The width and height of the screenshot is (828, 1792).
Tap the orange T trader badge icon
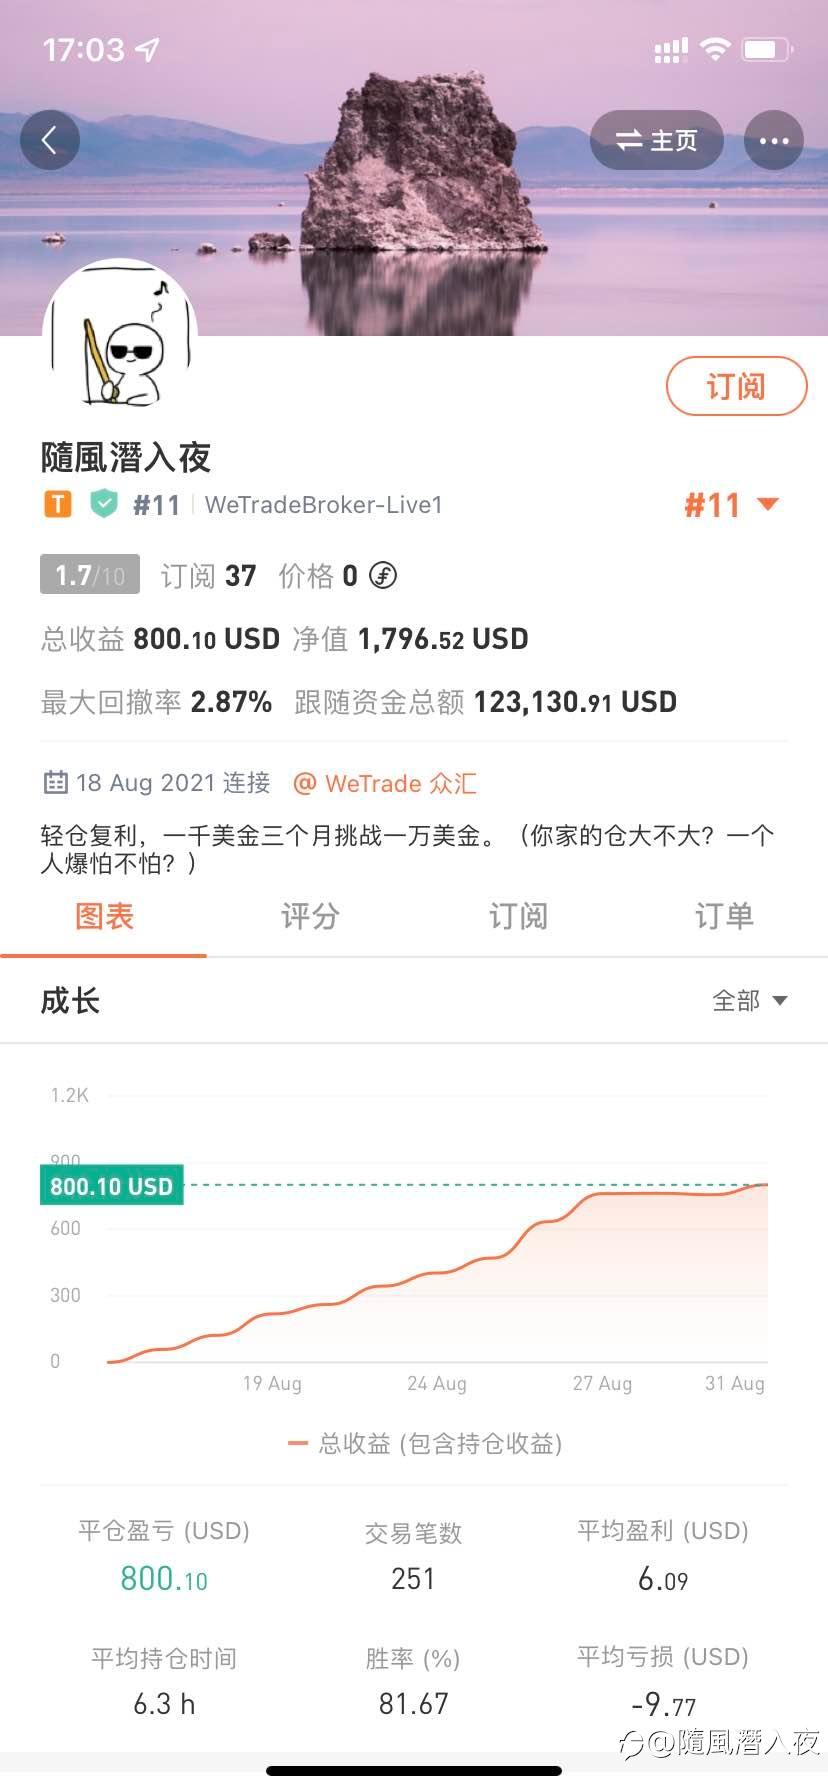58,504
